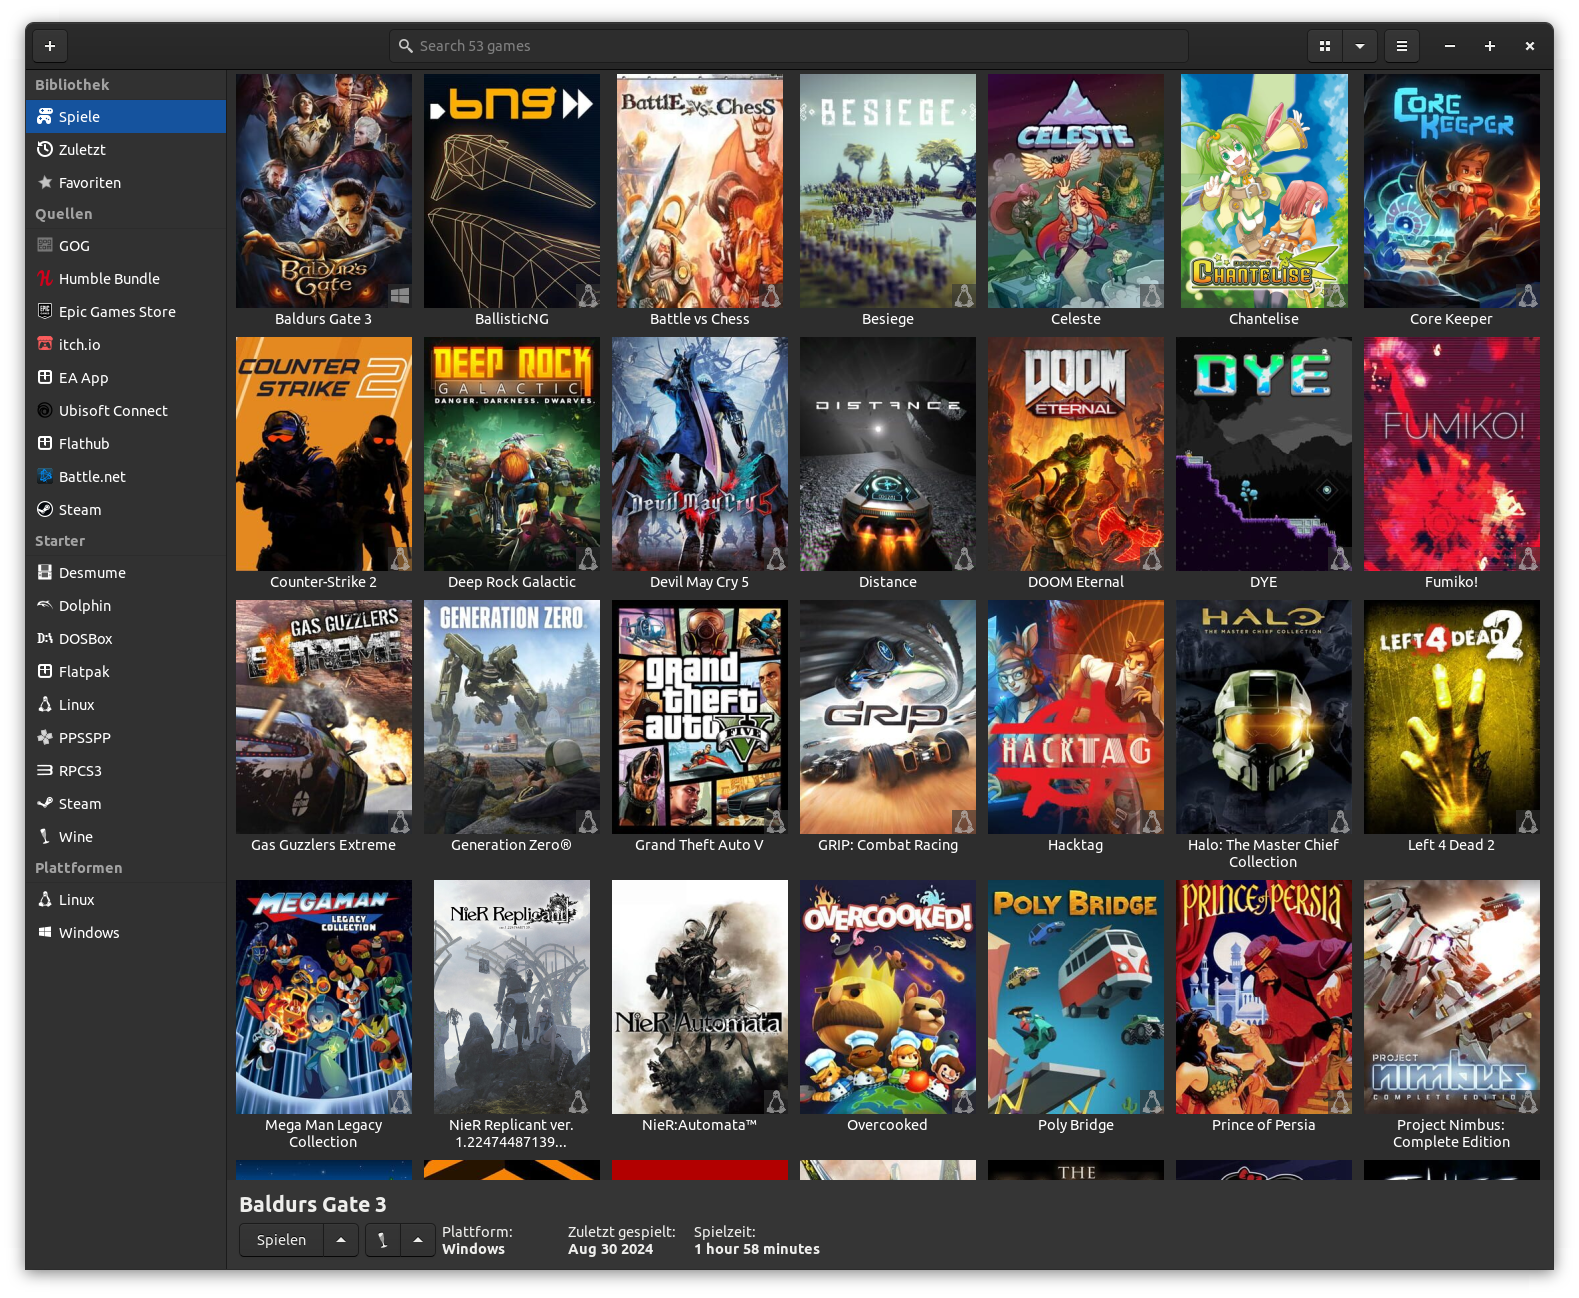
Task: Select Poly Bridge cover
Action: 1076,997
